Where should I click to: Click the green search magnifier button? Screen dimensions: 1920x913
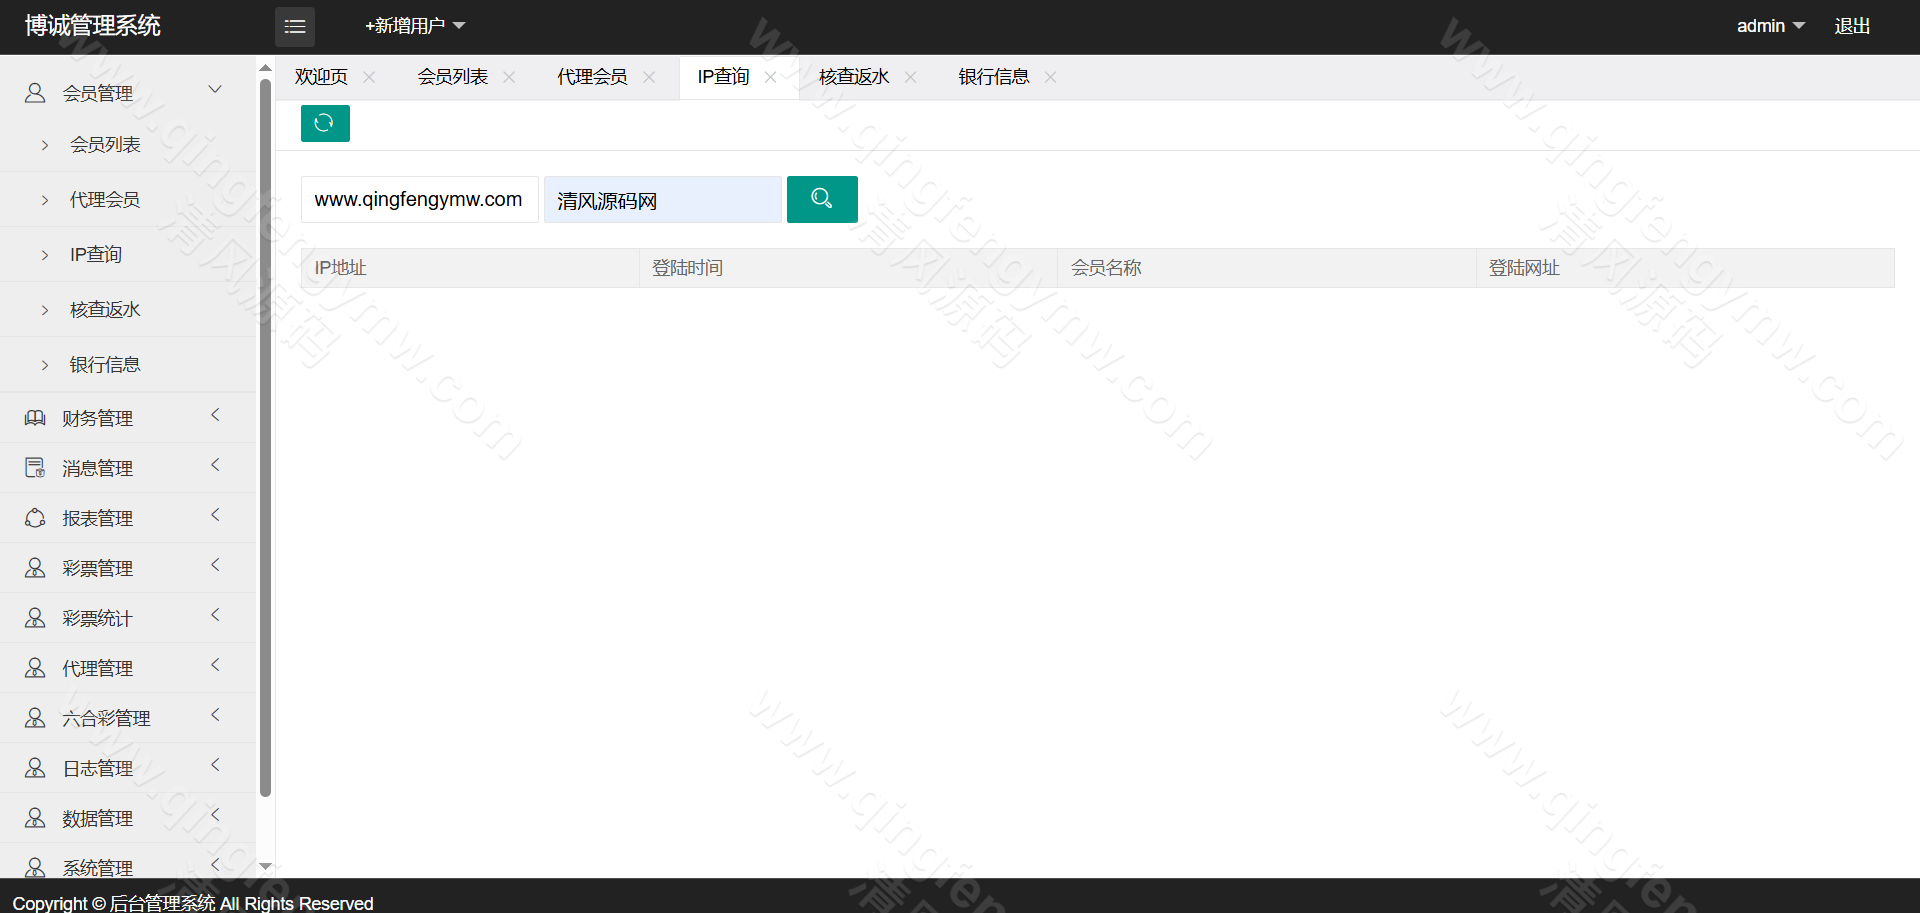[821, 199]
